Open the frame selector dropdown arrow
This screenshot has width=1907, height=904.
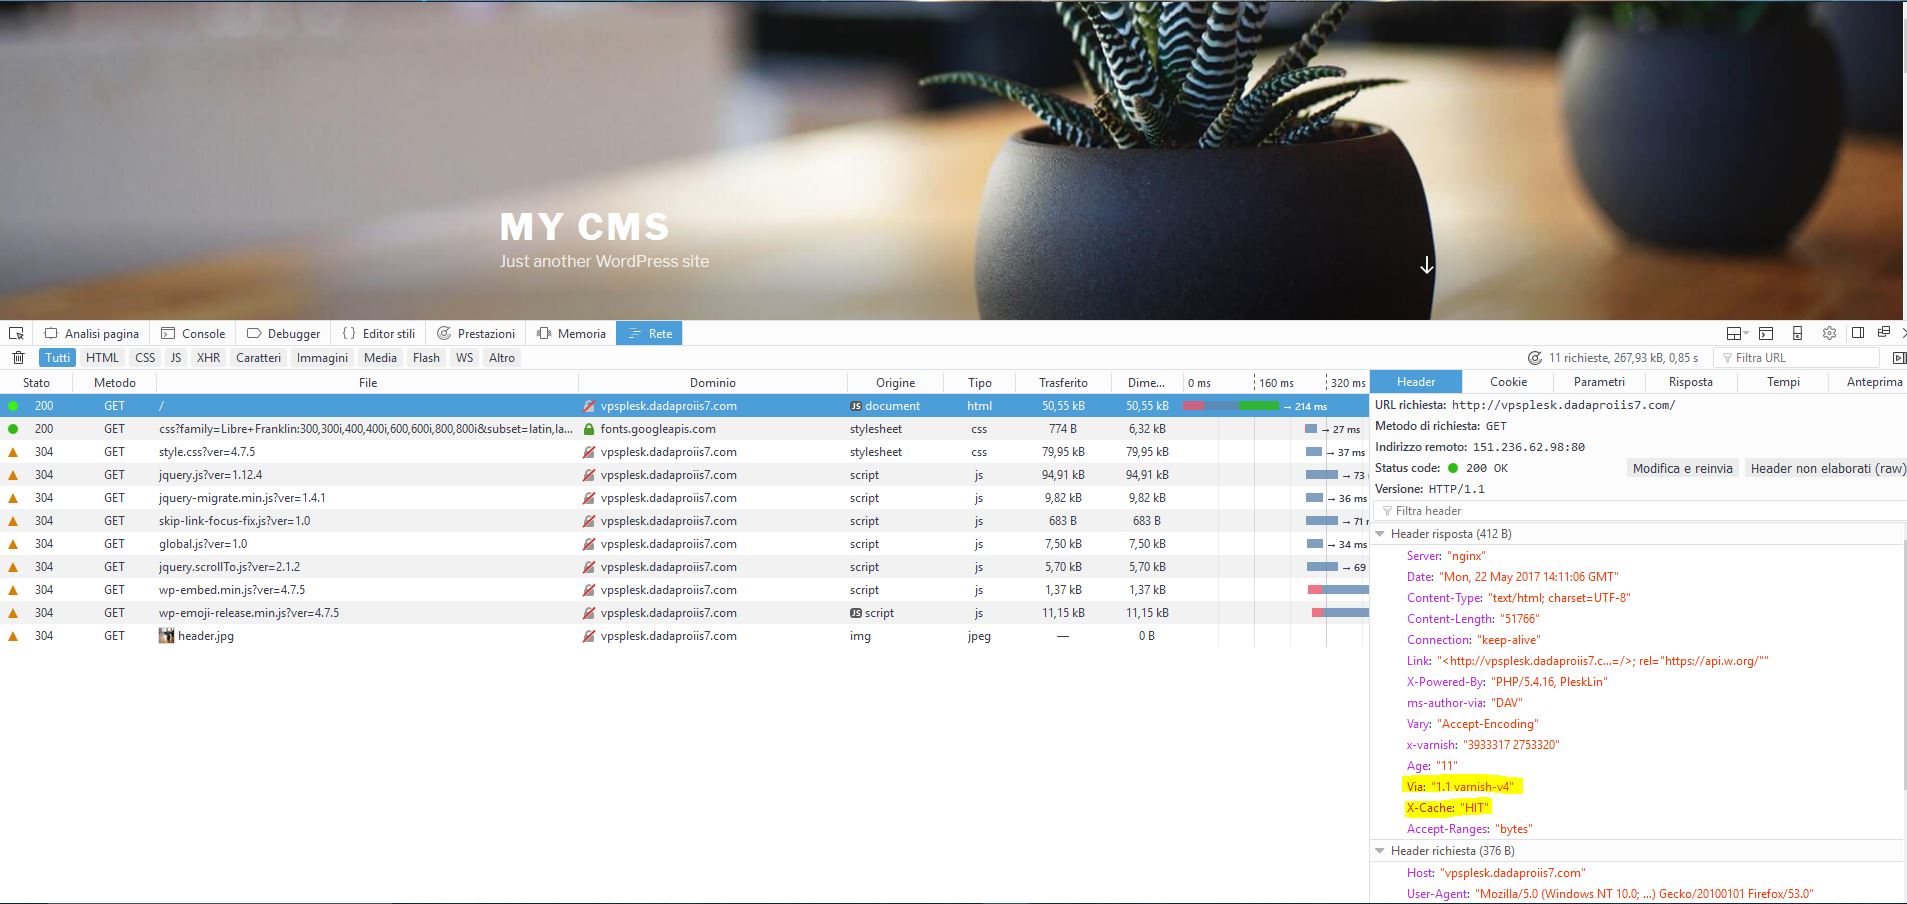click(1746, 334)
